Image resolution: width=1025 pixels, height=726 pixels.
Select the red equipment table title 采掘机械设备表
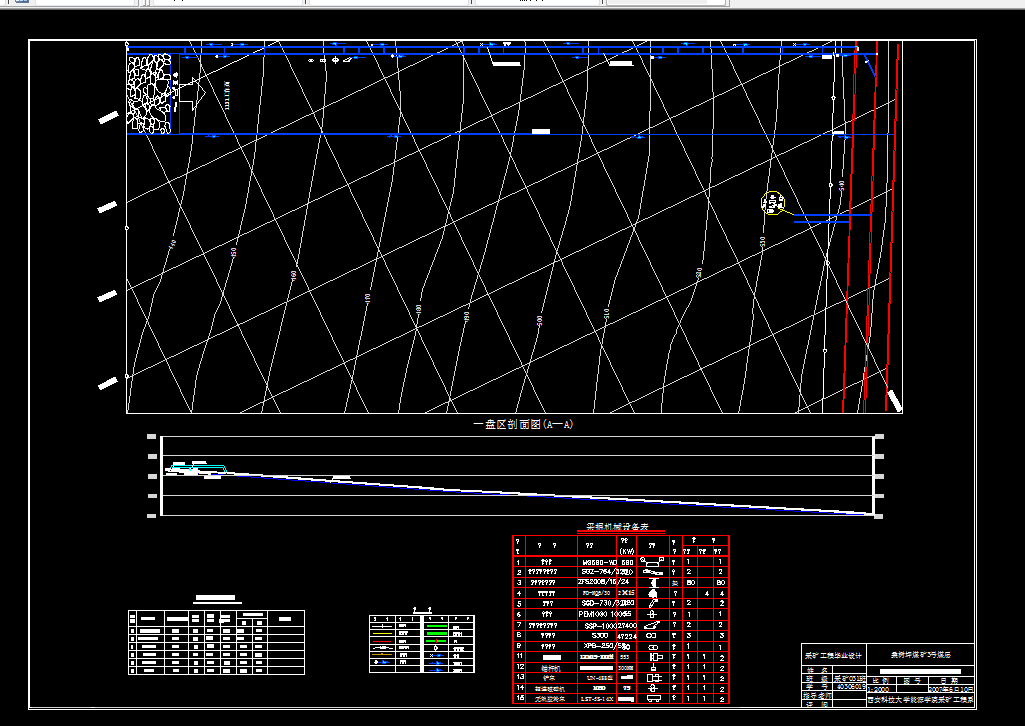(617, 527)
